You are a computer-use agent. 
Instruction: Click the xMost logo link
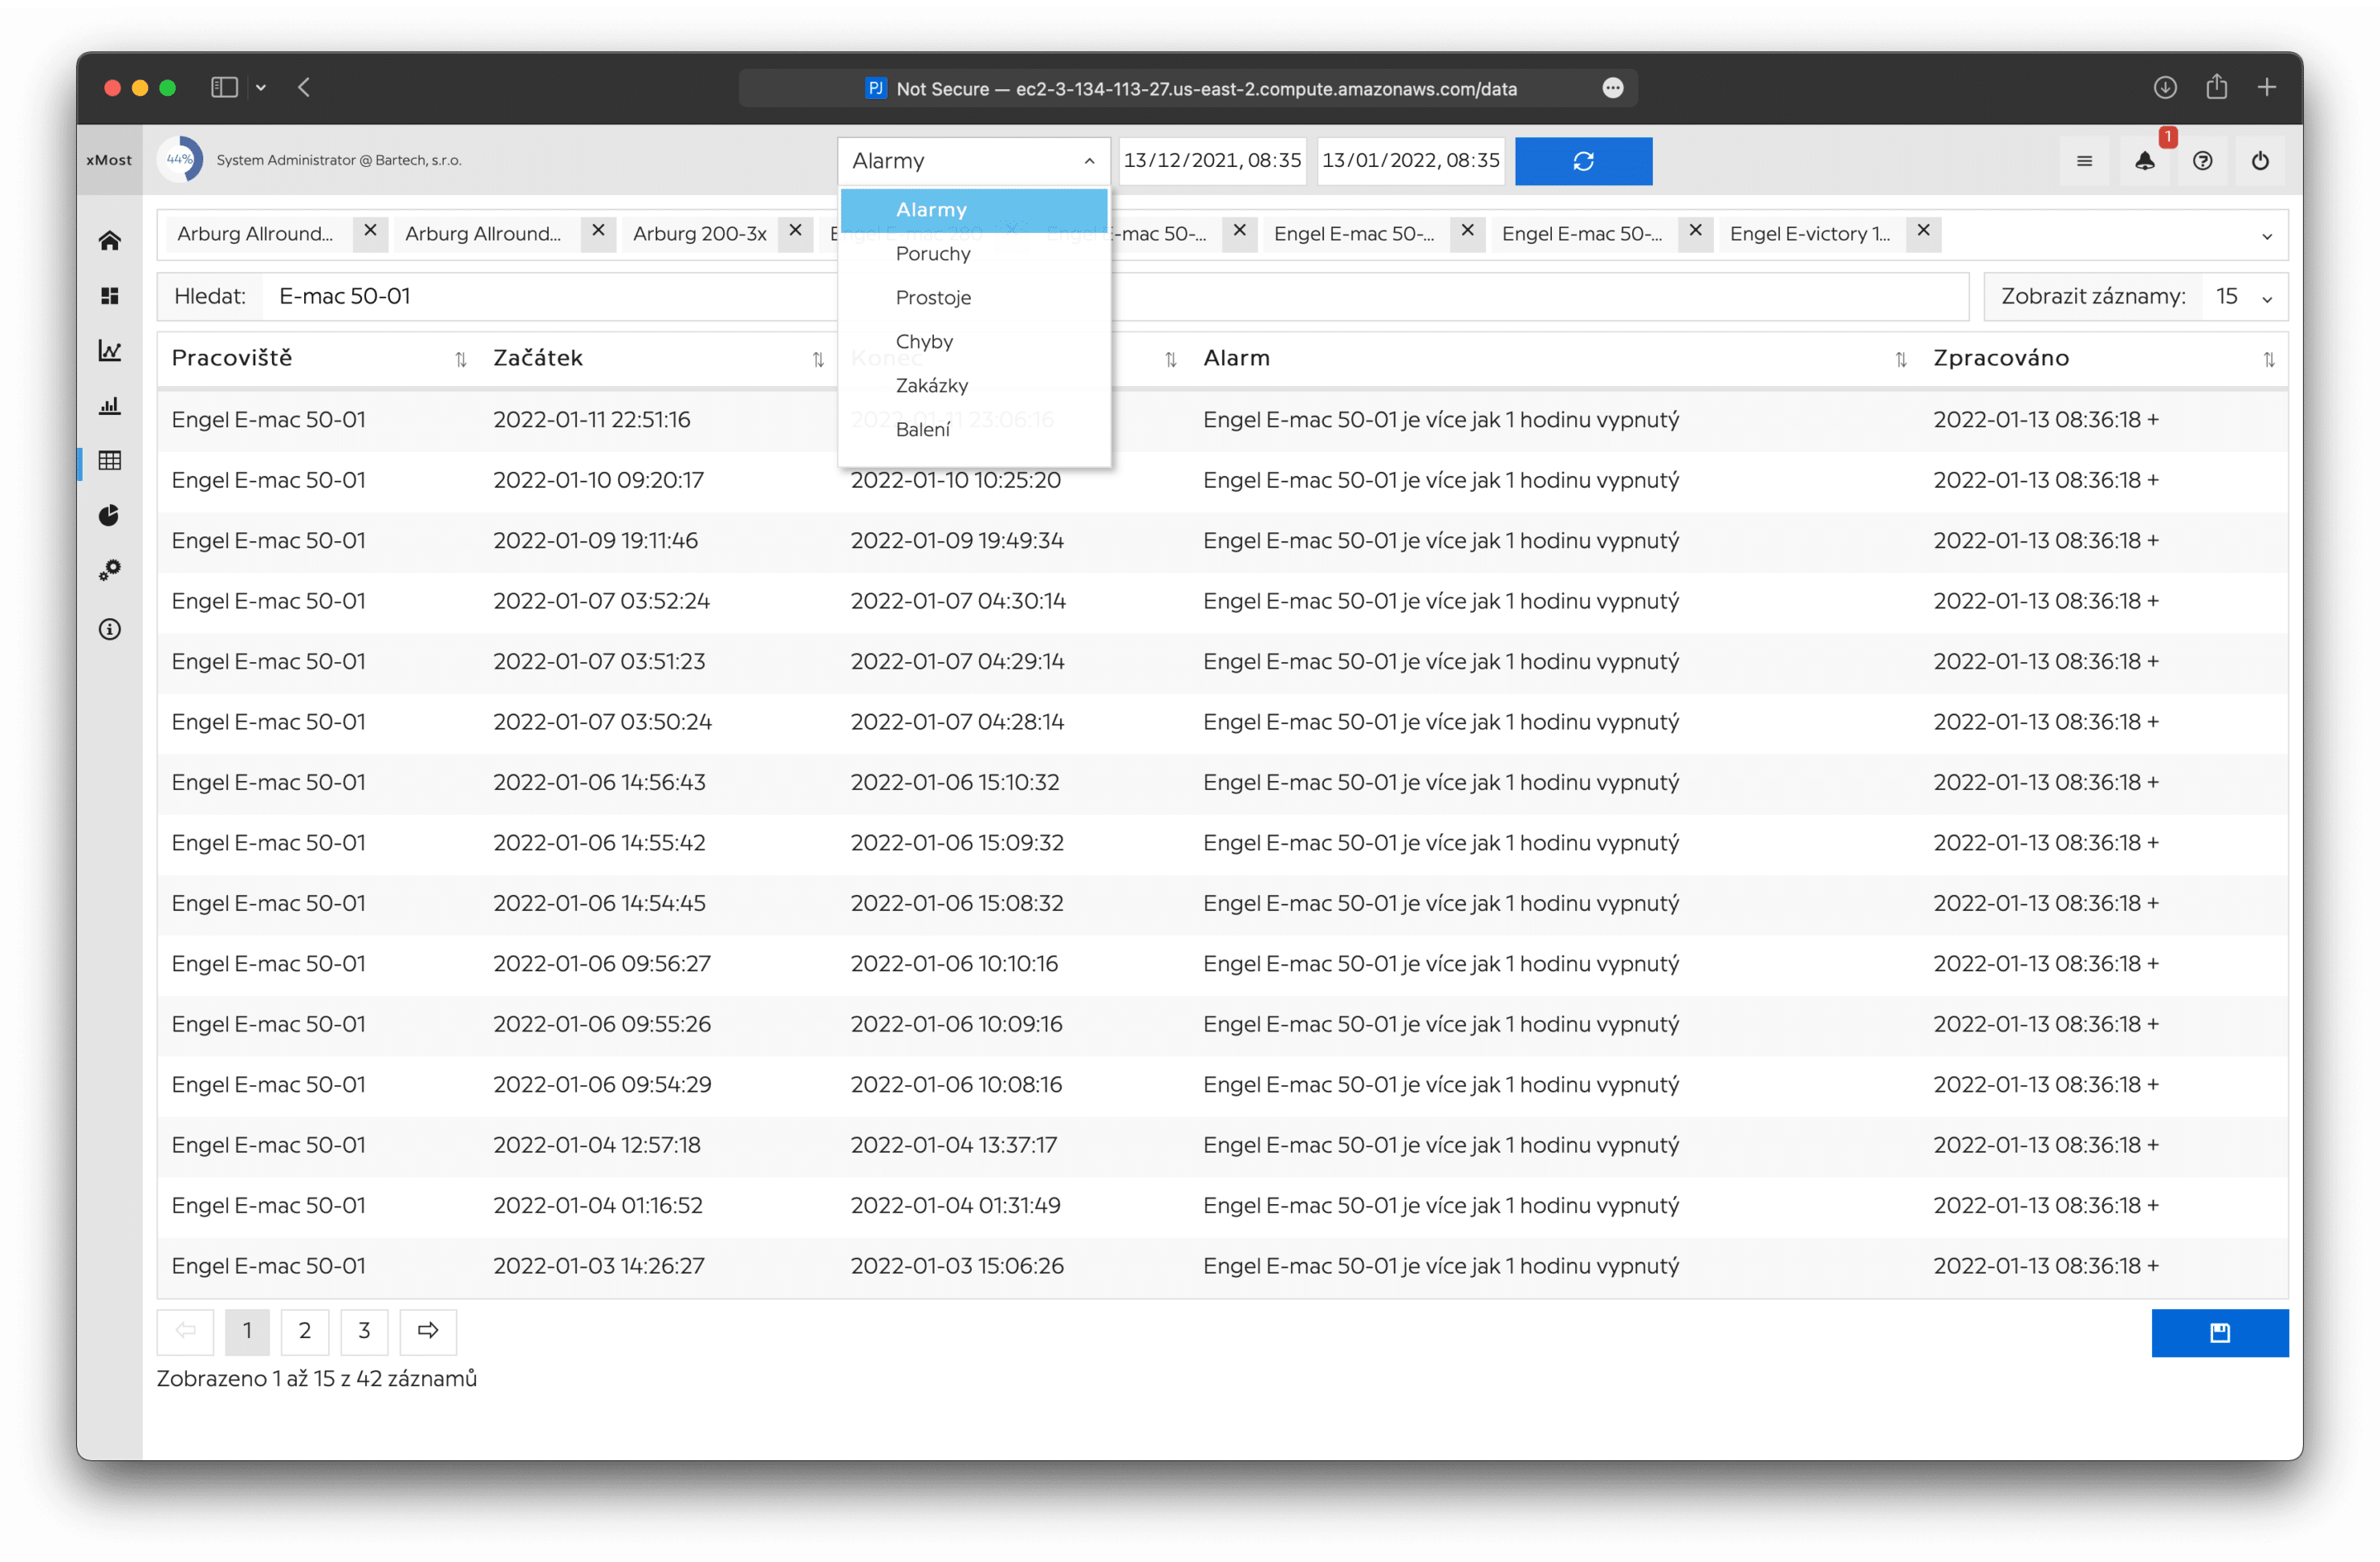tap(109, 160)
